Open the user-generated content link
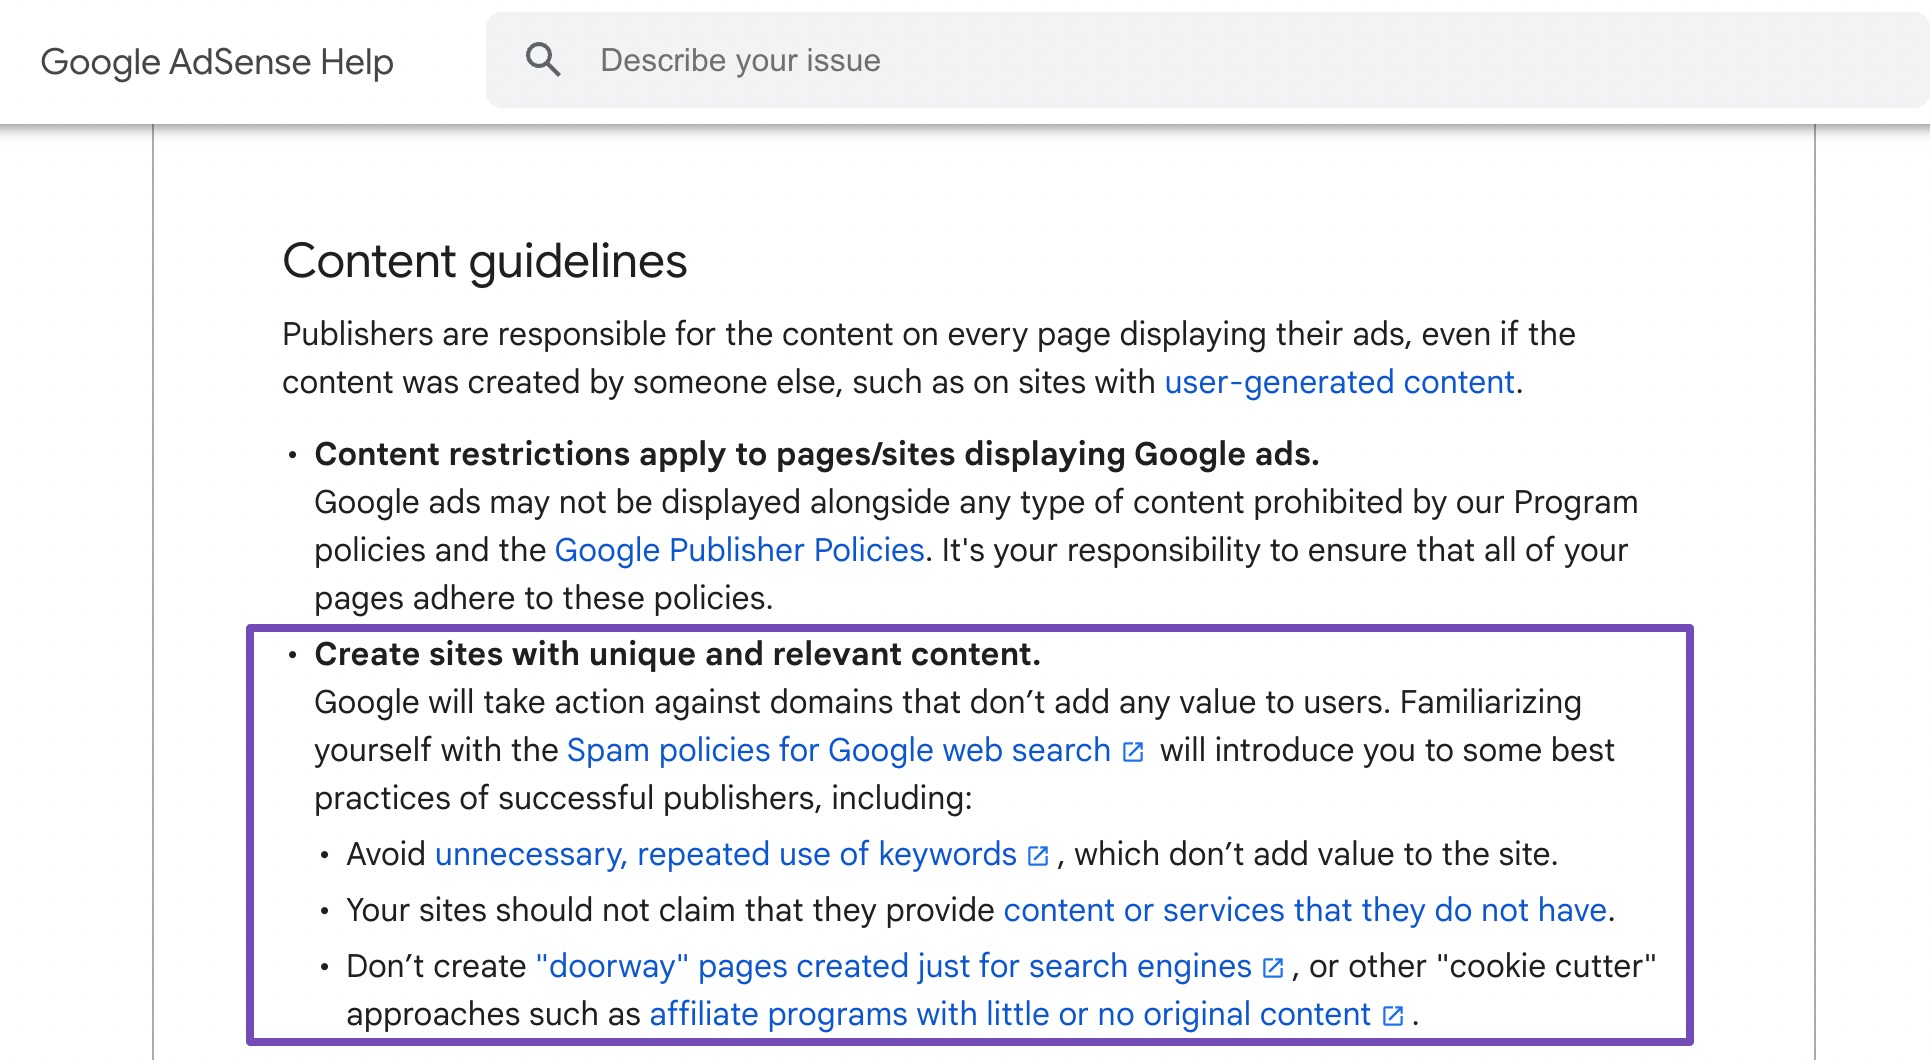This screenshot has width=1930, height=1060. coord(1339,382)
